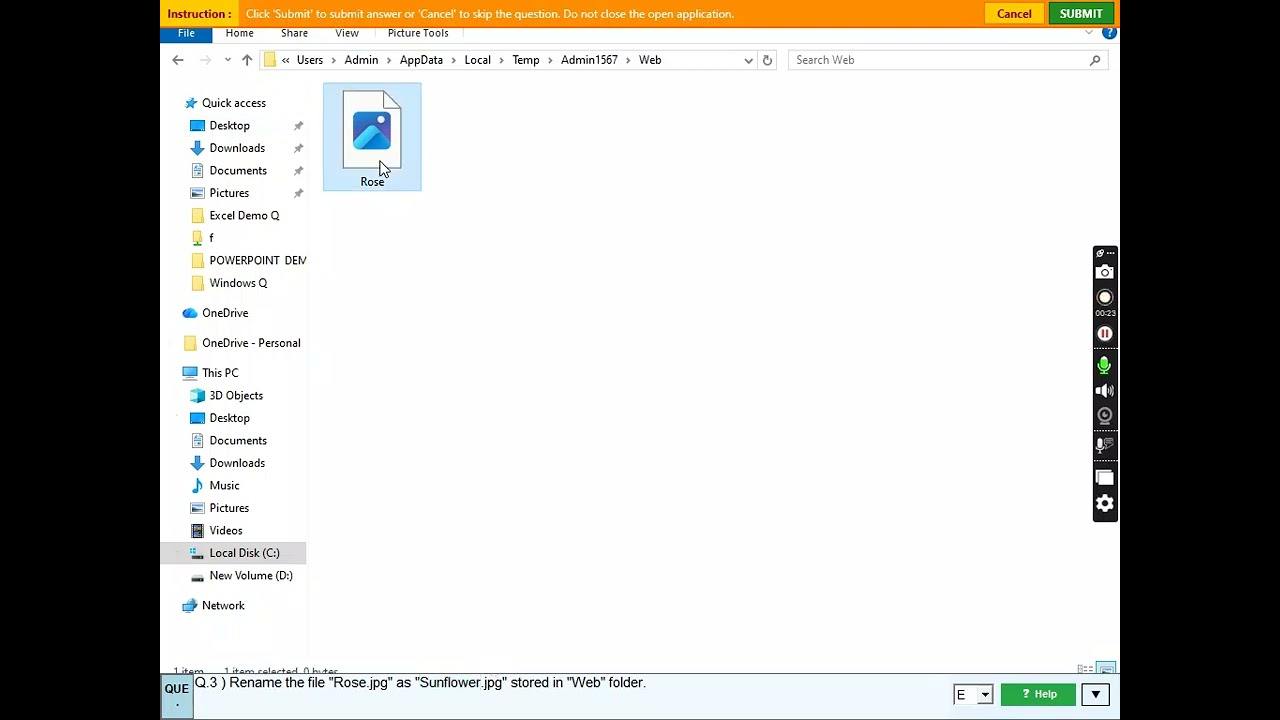Open recent locations dropdown near navigation arrows

228,60
